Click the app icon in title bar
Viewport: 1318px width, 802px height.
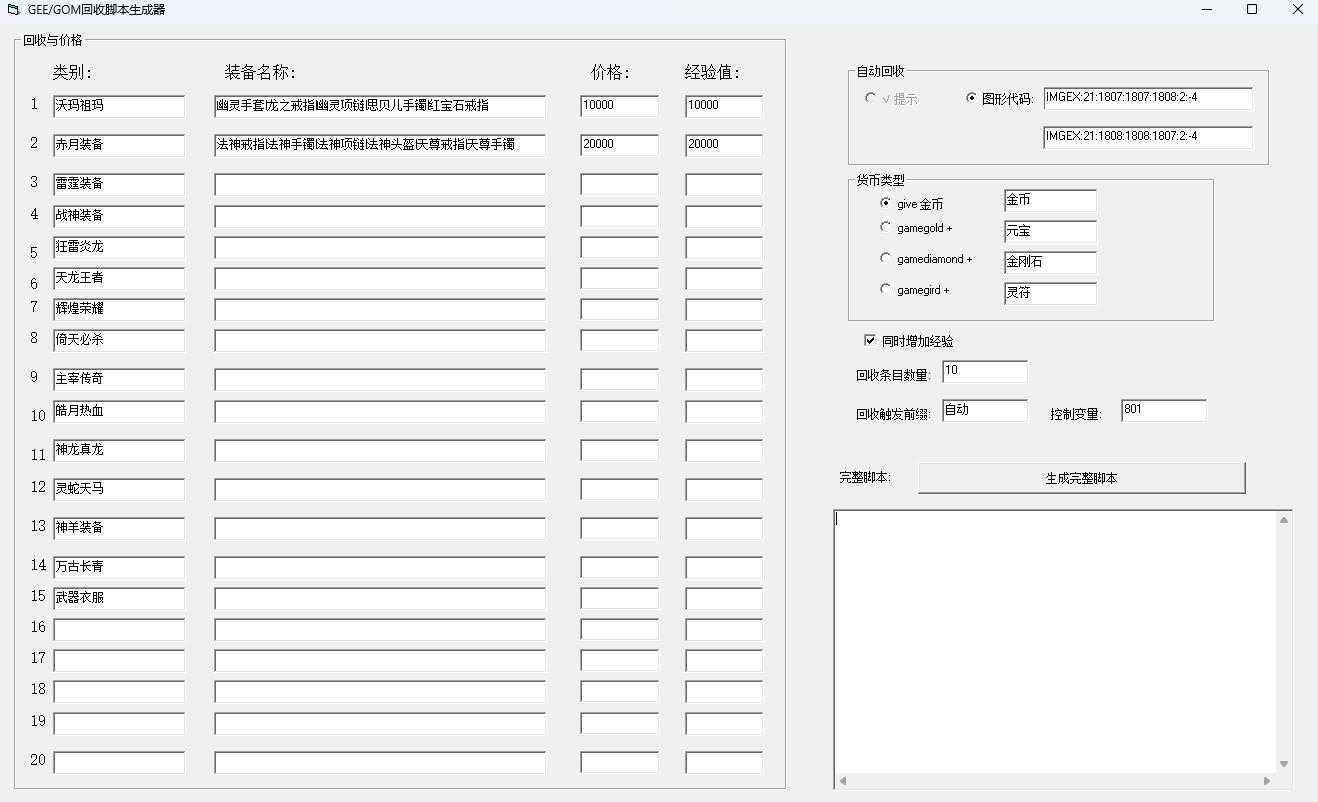coord(13,10)
